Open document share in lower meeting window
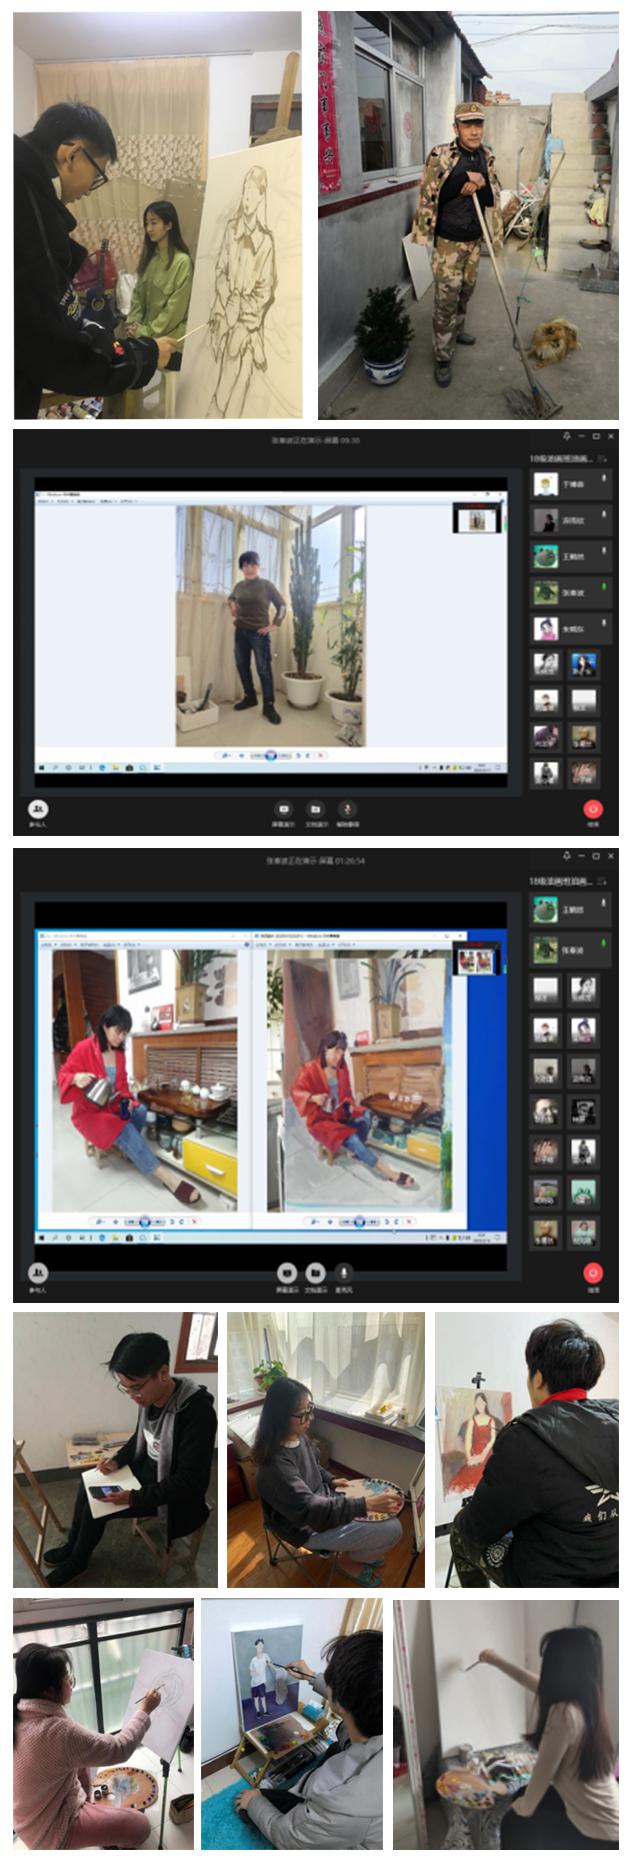Screen dimensions: 633x1863 315,1272
